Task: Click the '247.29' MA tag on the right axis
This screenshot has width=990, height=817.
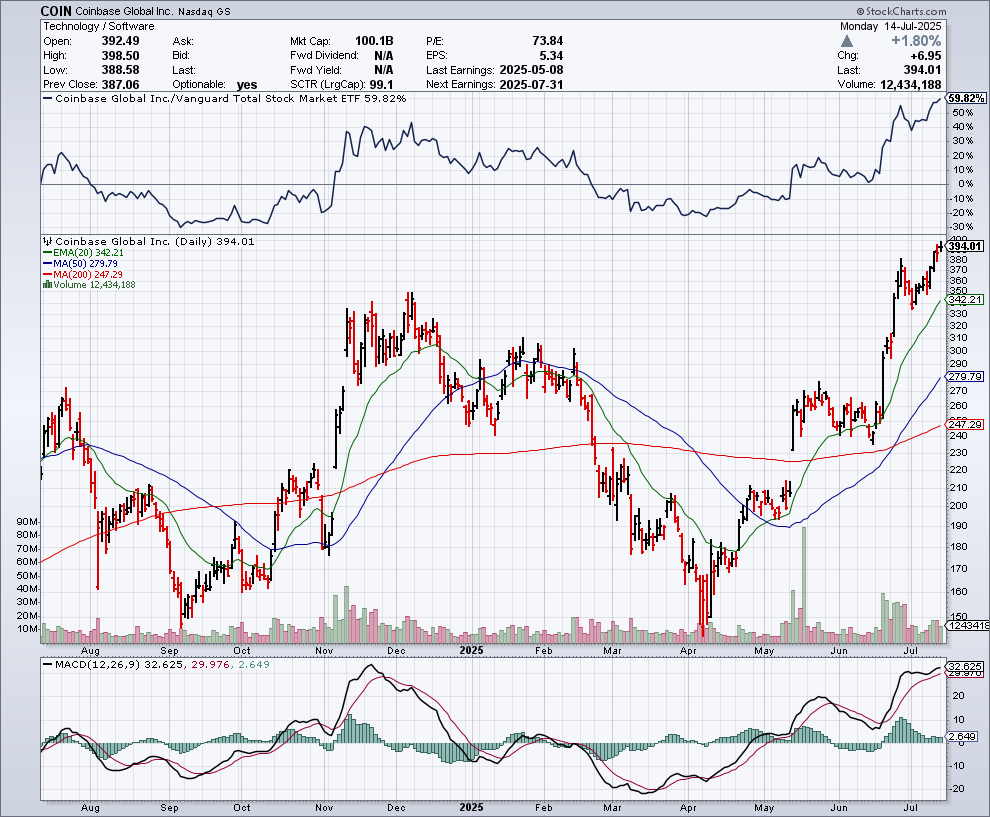Action: click(965, 424)
